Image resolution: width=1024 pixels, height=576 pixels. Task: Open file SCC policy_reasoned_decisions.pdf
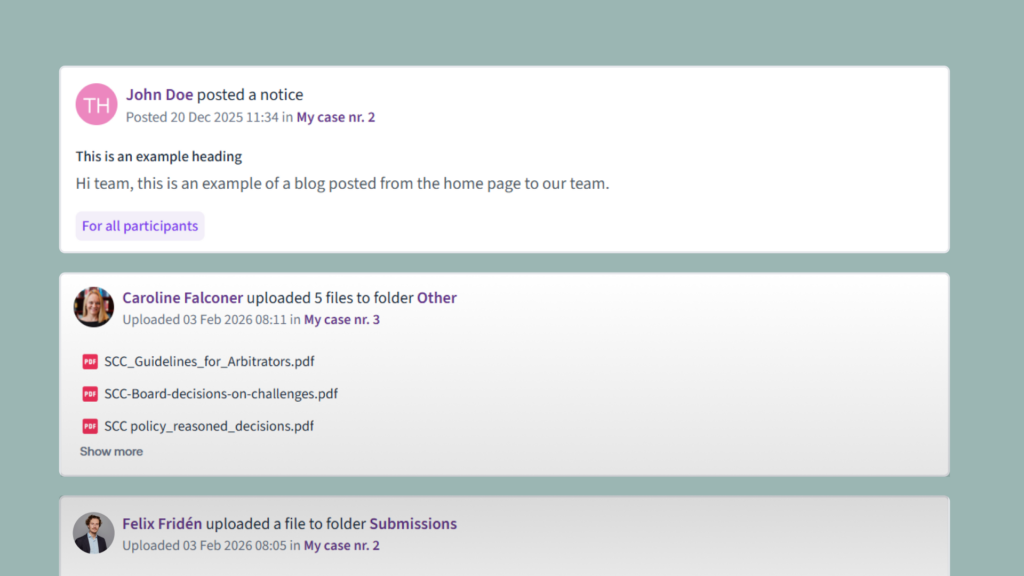(x=209, y=426)
